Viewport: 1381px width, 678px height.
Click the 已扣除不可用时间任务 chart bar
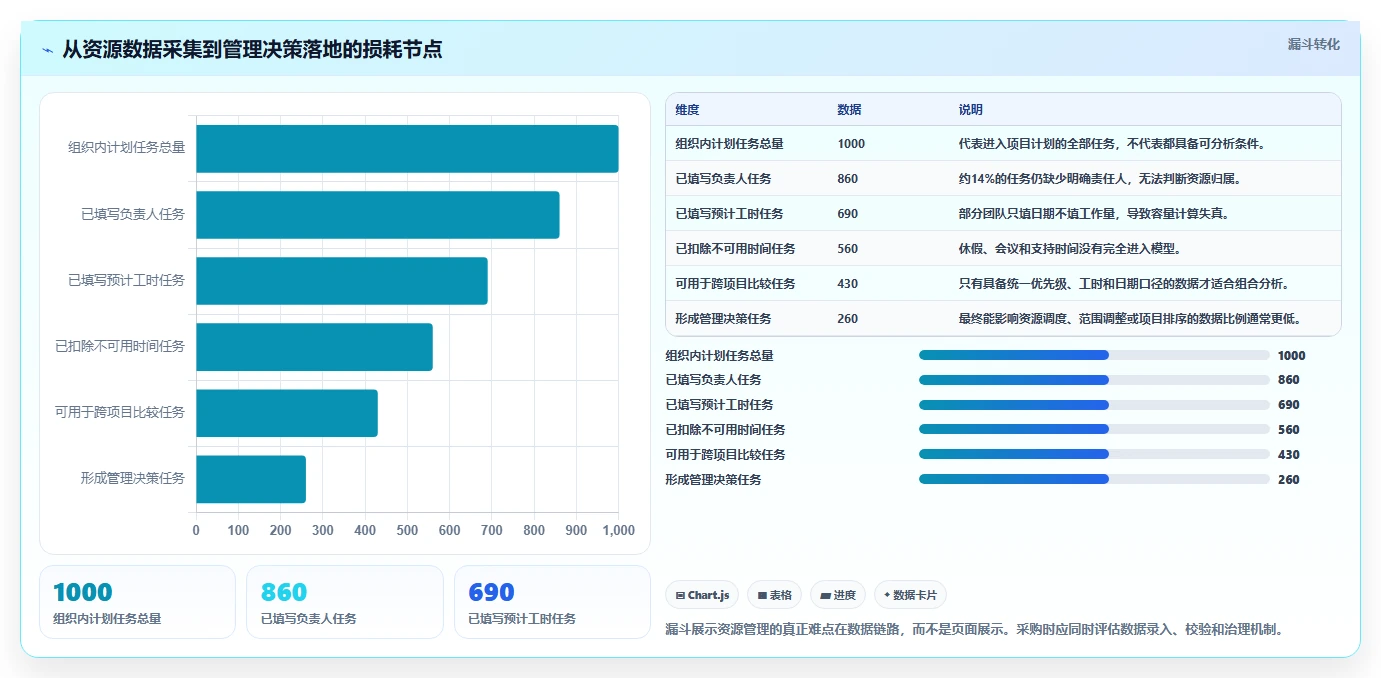pos(314,347)
